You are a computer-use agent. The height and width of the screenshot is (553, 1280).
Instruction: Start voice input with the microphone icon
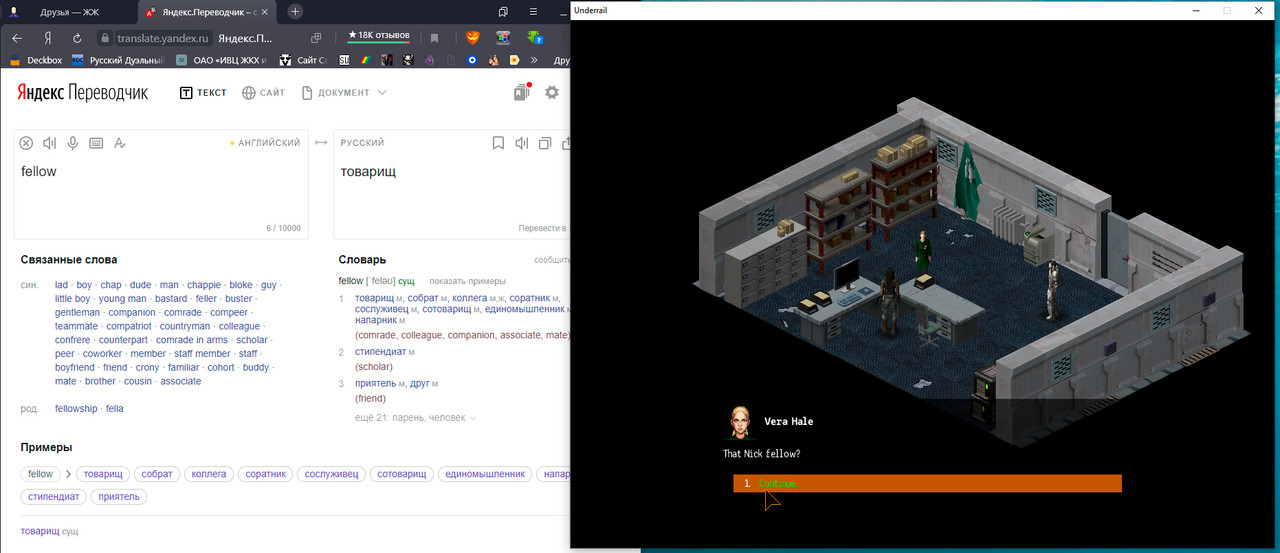[73, 143]
